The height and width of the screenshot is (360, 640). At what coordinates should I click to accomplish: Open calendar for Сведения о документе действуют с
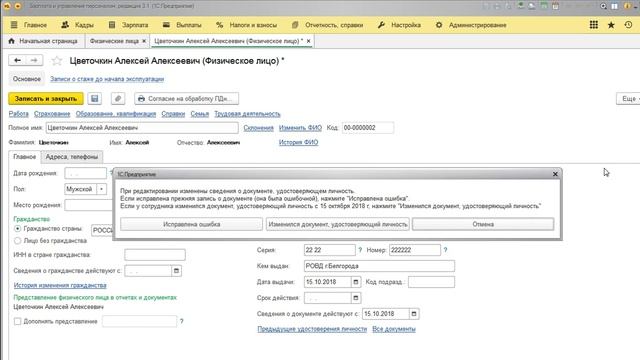413,313
